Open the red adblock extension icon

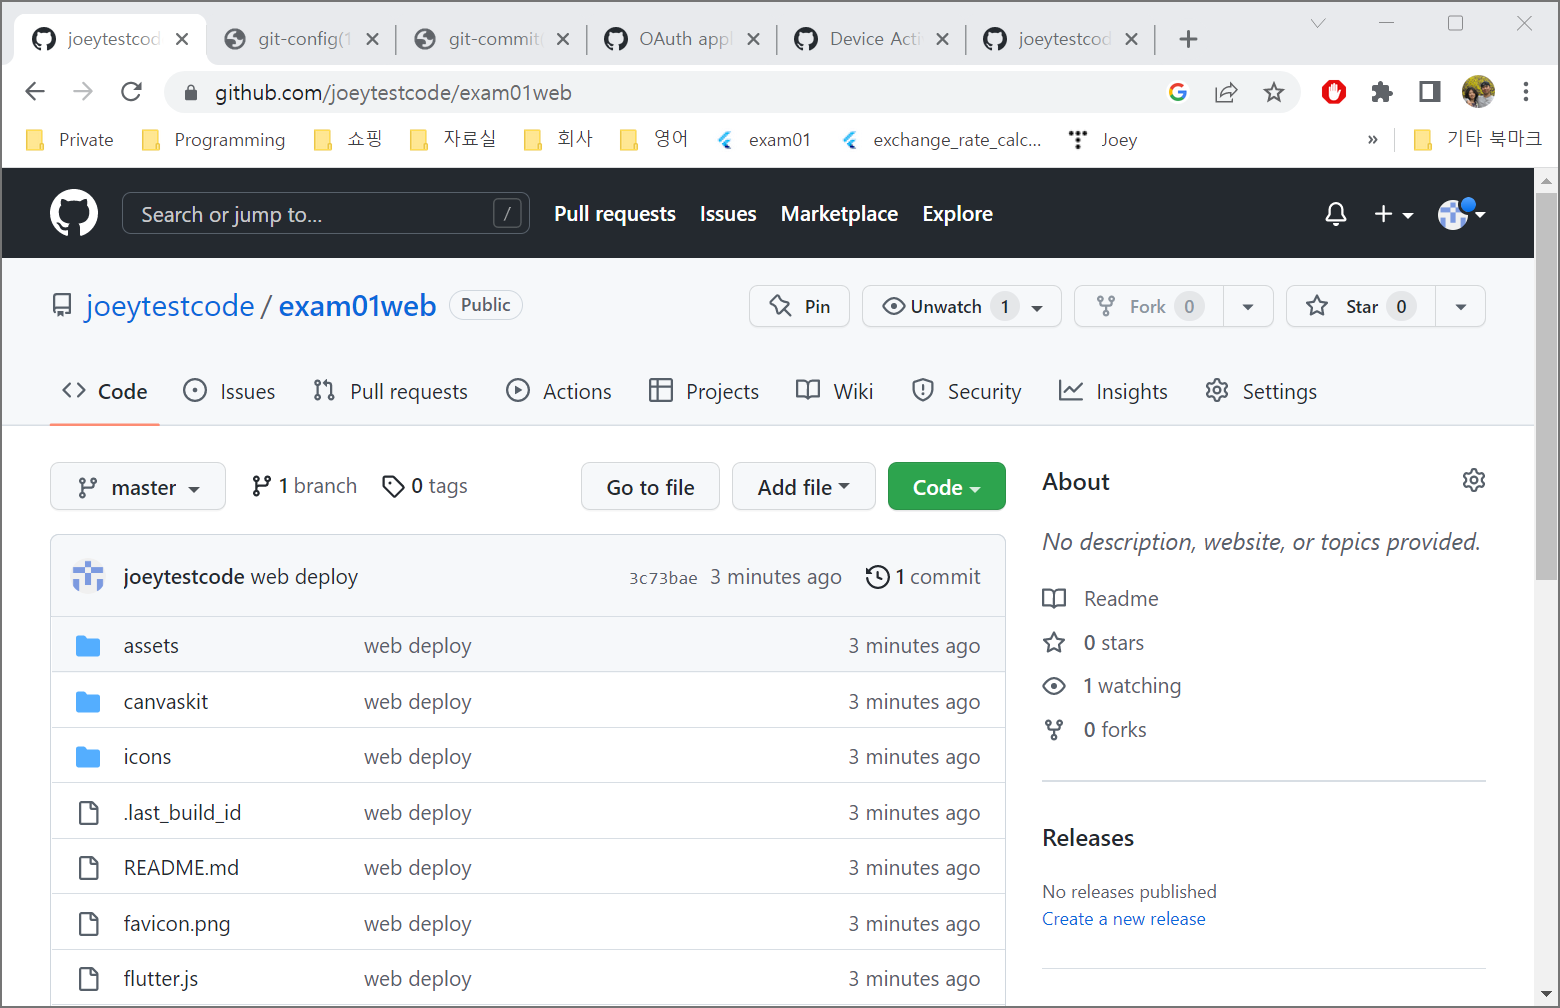pos(1334,92)
